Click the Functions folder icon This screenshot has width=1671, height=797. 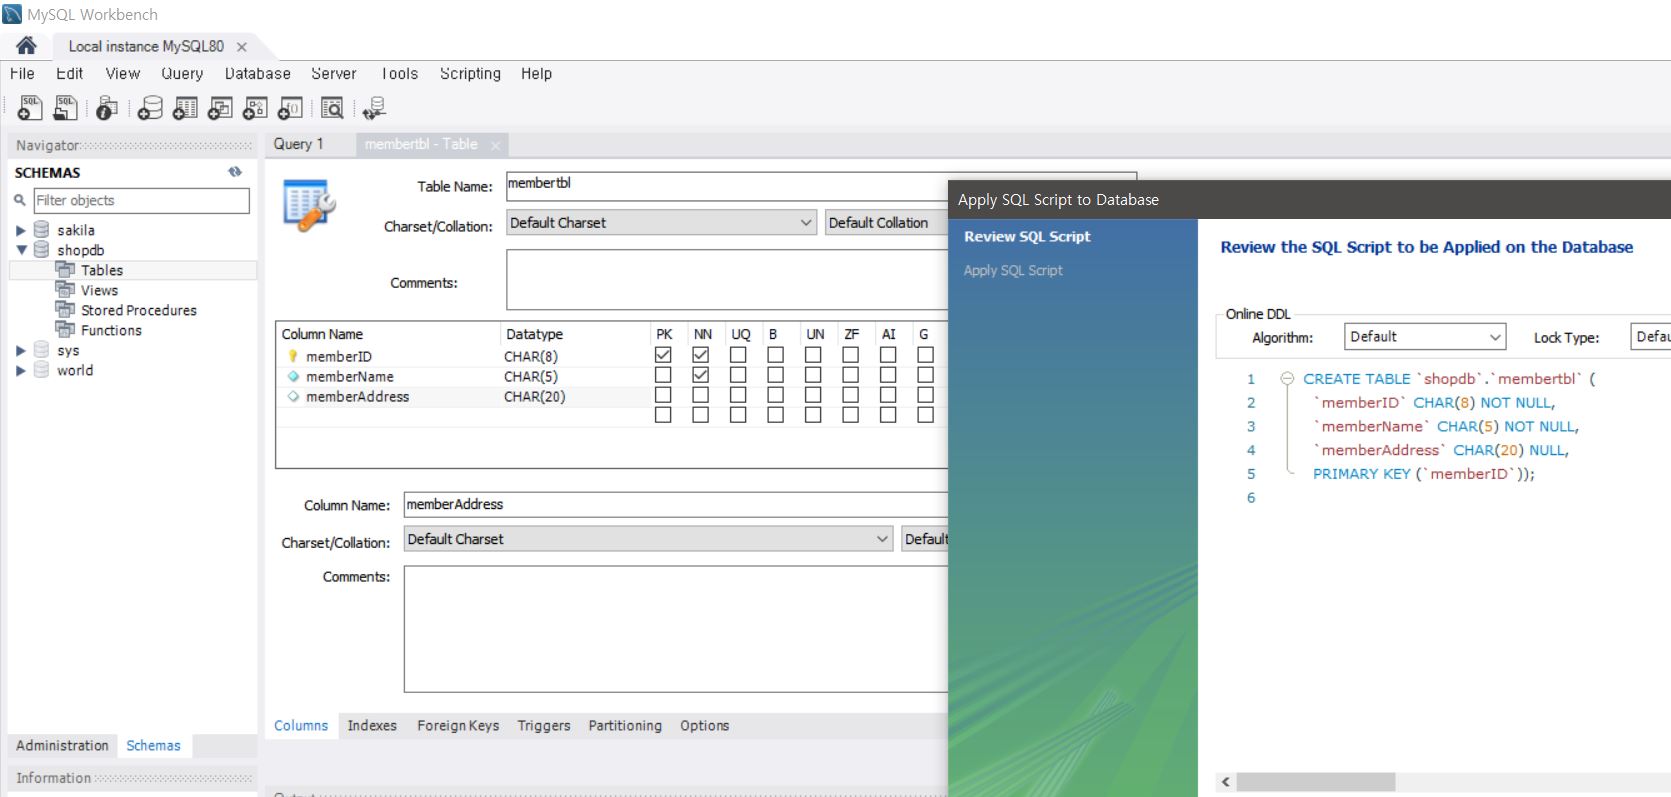click(65, 330)
